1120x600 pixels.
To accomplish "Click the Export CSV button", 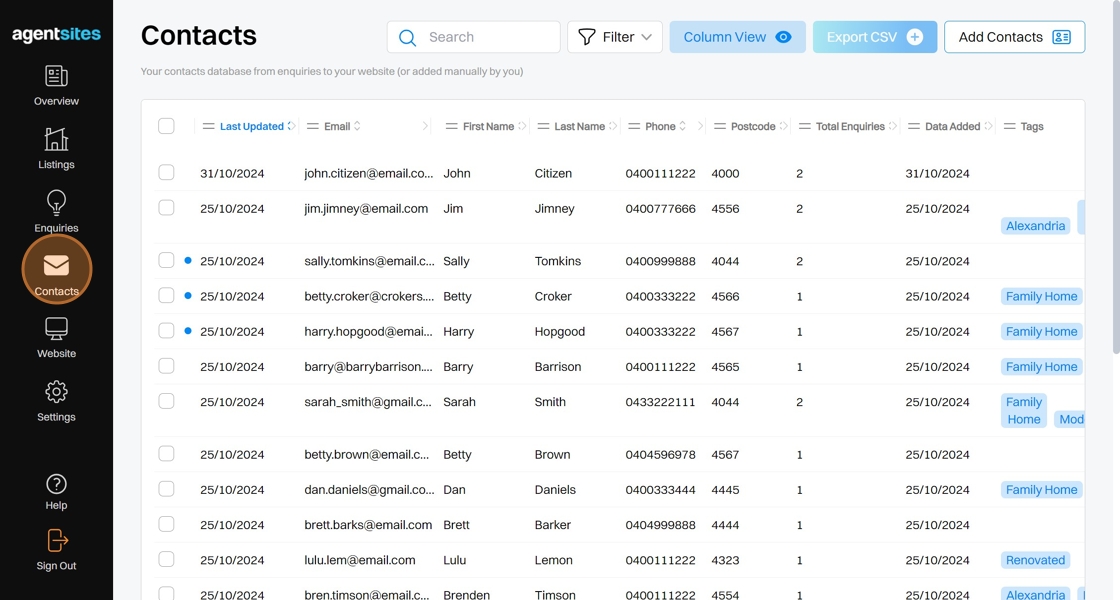I will click(875, 37).
